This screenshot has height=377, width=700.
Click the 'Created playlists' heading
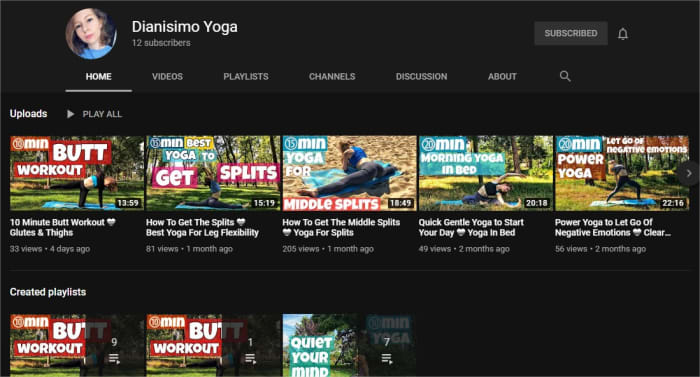[x=48, y=292]
